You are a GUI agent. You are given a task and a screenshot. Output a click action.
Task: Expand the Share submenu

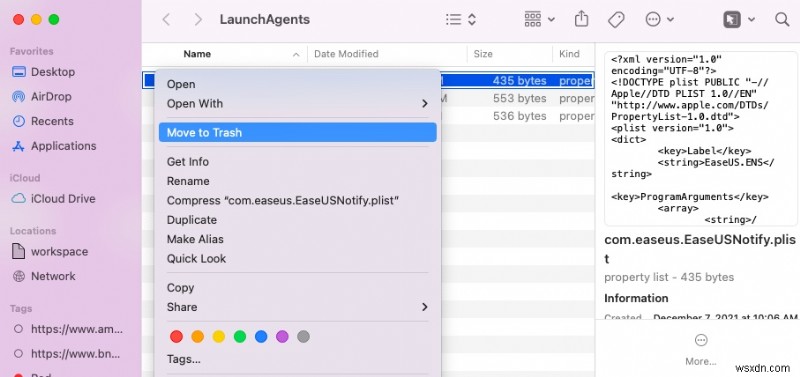(x=297, y=307)
